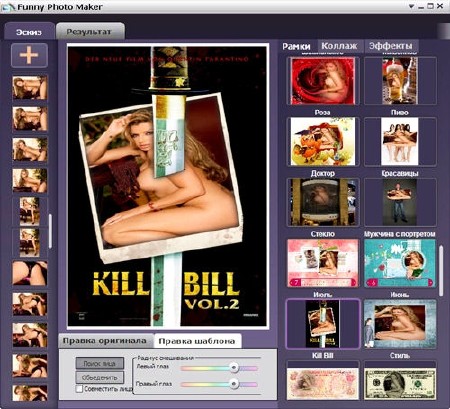
Task: Adjust the Левый глаз slider handle
Action: [234, 368]
